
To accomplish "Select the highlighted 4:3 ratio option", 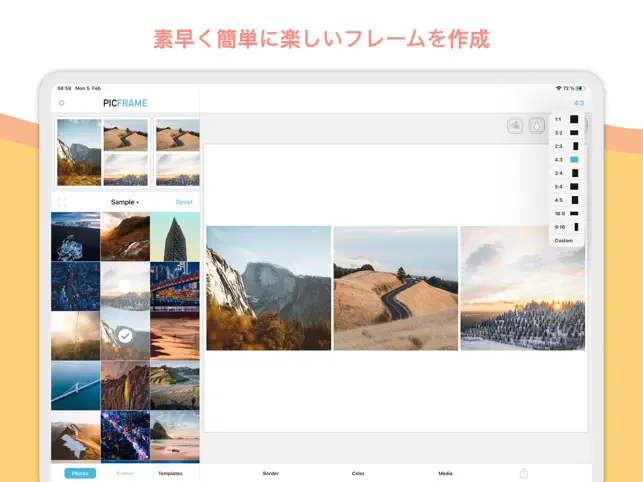I will pyautogui.click(x=566, y=160).
